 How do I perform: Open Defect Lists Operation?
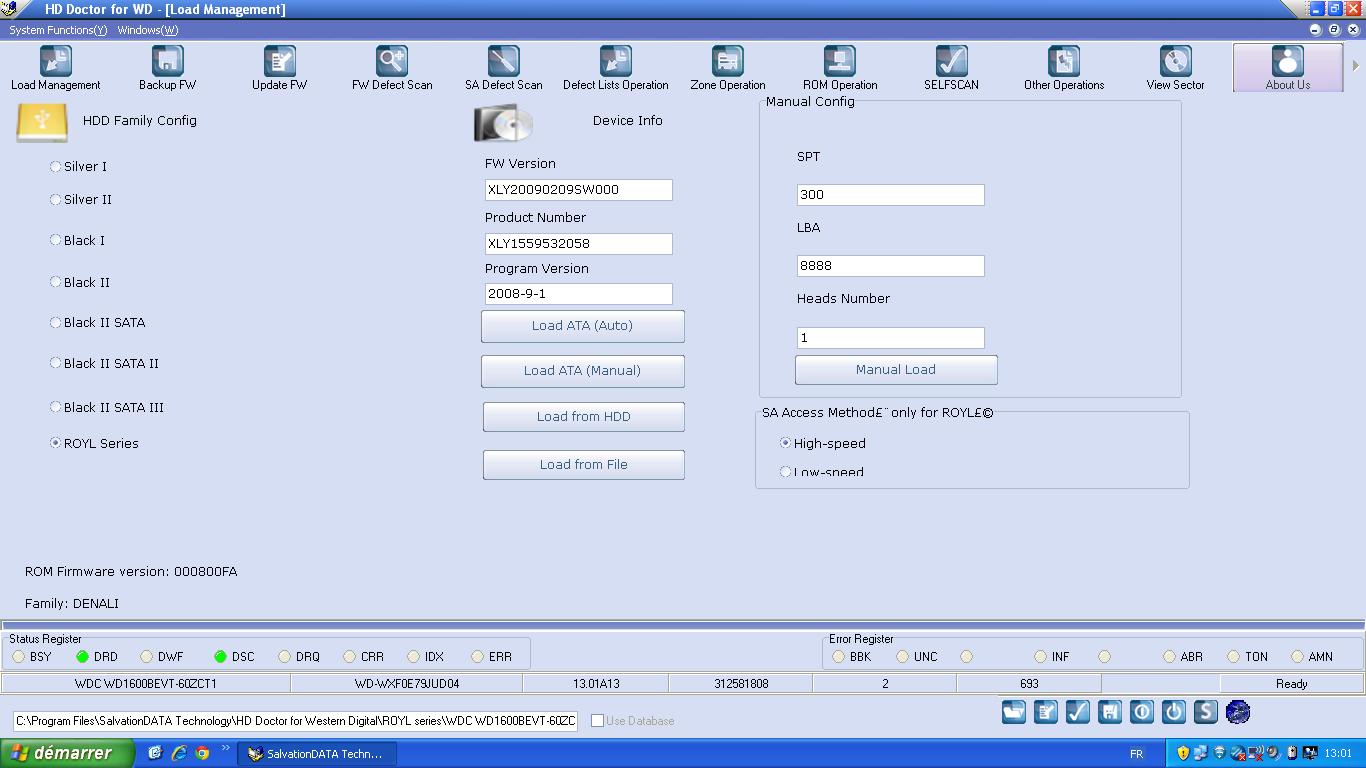616,68
